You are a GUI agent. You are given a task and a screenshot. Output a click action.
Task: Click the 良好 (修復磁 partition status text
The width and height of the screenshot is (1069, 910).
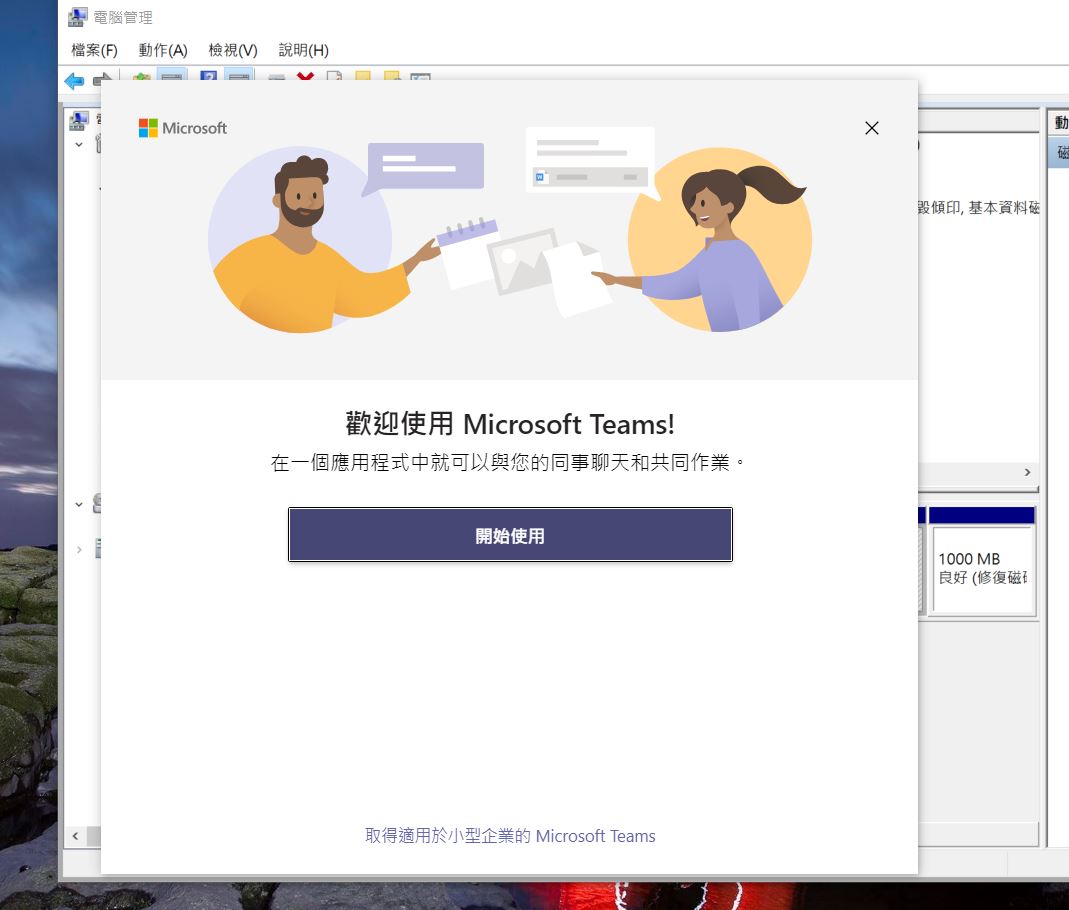pos(982,577)
